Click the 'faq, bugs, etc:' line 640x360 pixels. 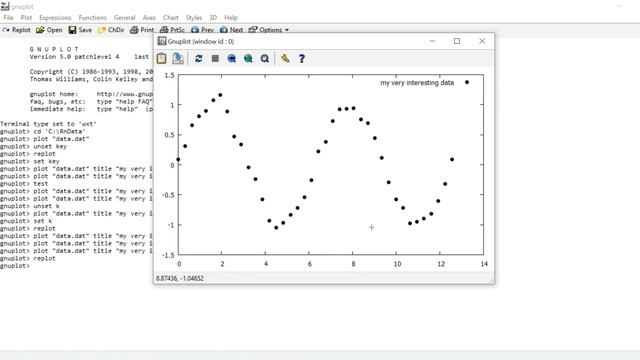coord(91,102)
